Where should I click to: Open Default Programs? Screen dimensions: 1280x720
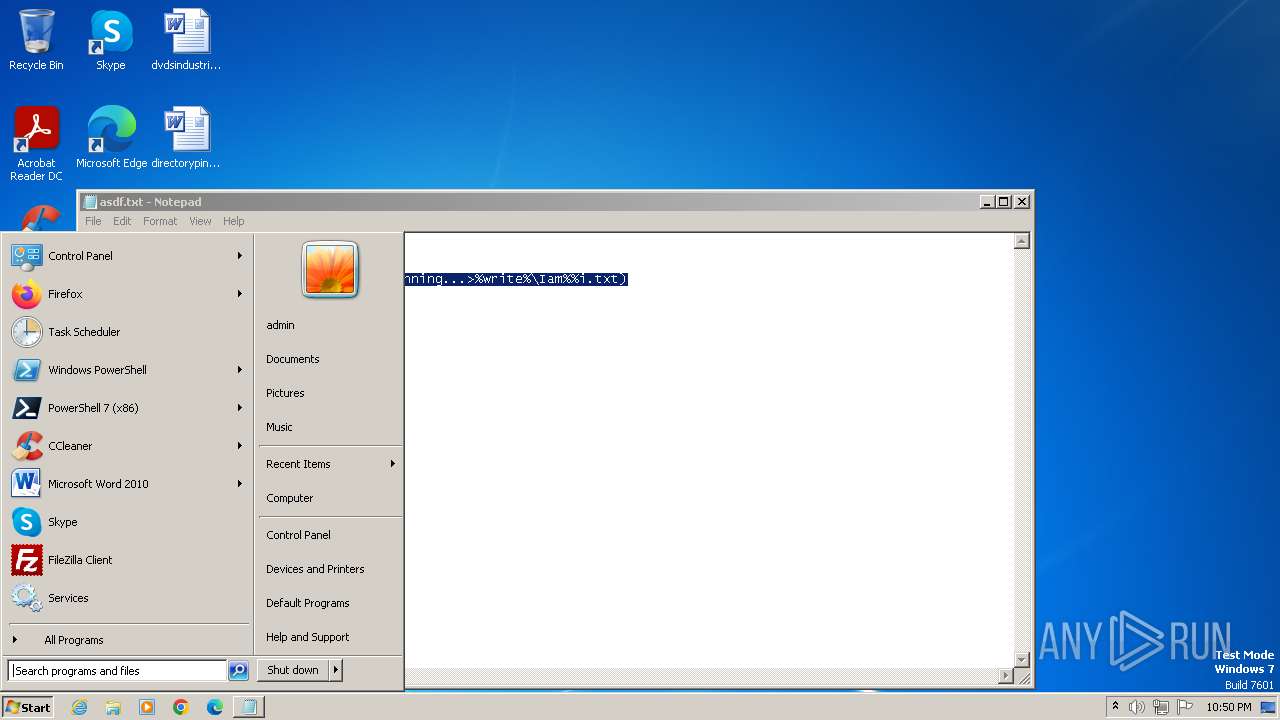[x=330, y=603]
